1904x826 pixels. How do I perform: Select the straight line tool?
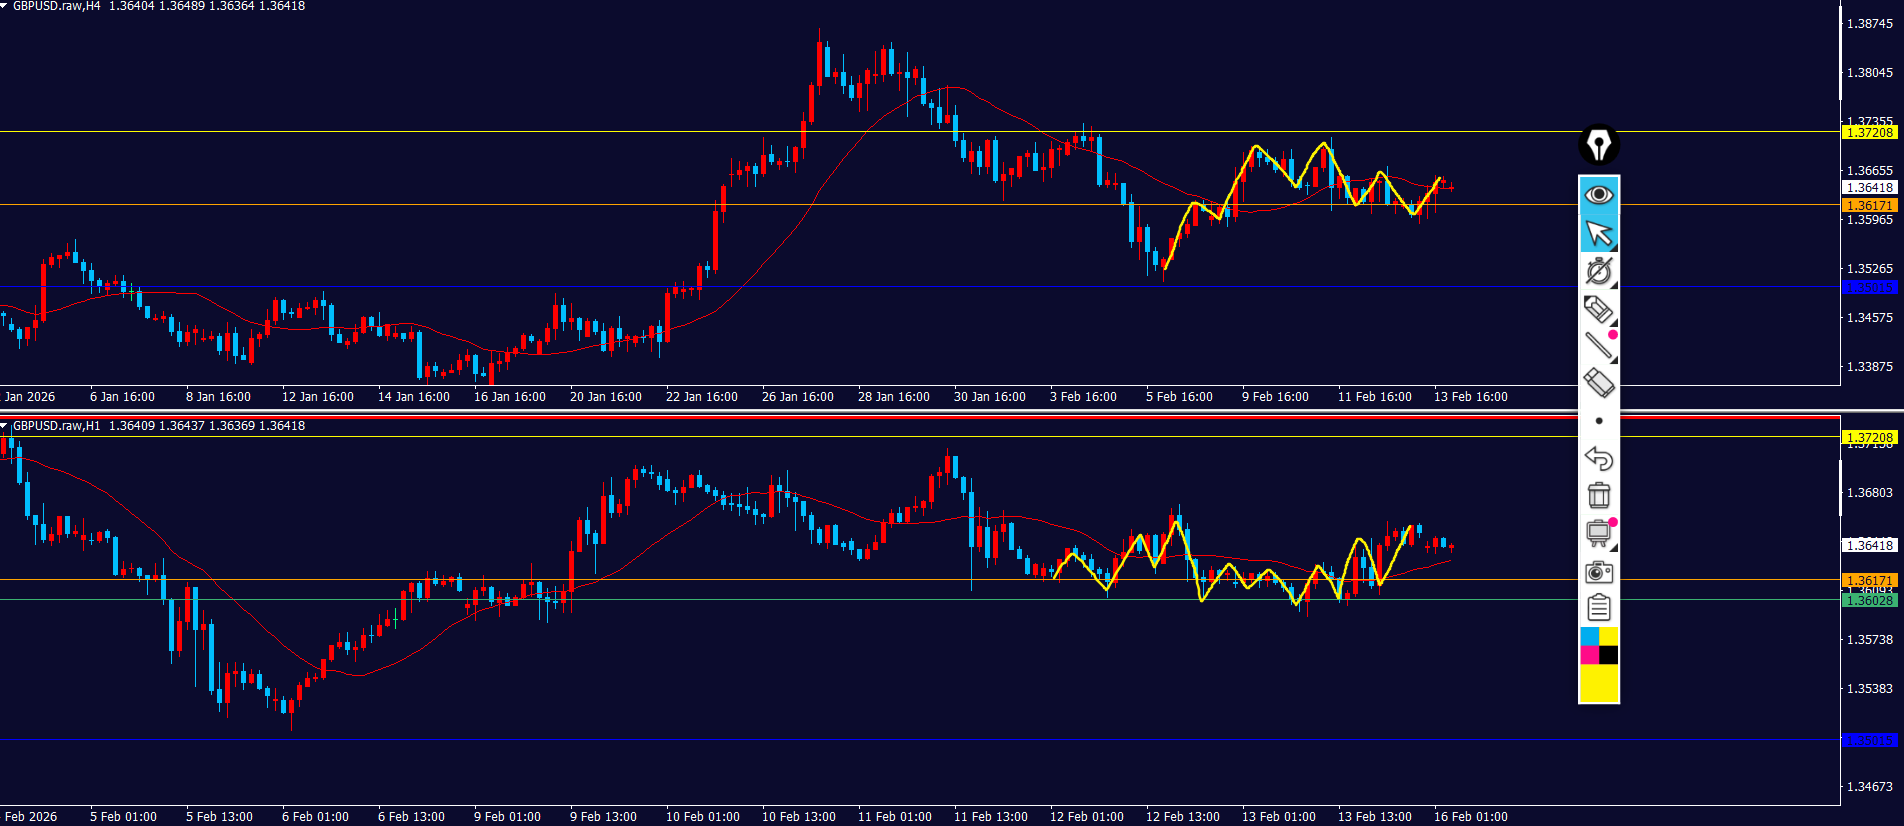pyautogui.click(x=1598, y=345)
